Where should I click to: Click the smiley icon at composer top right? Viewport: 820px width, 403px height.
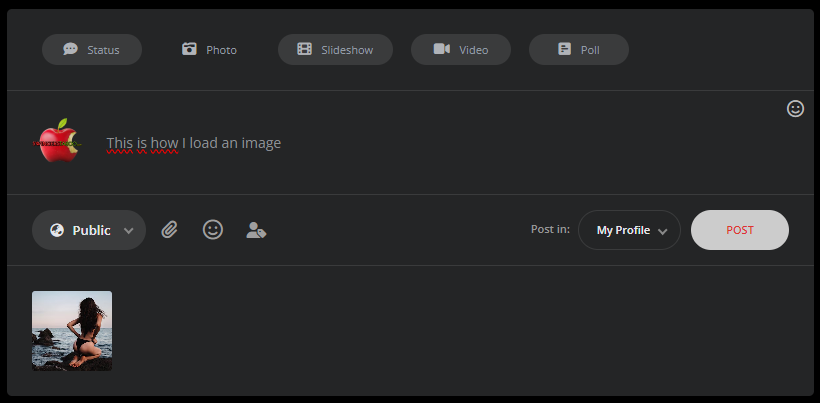795,109
